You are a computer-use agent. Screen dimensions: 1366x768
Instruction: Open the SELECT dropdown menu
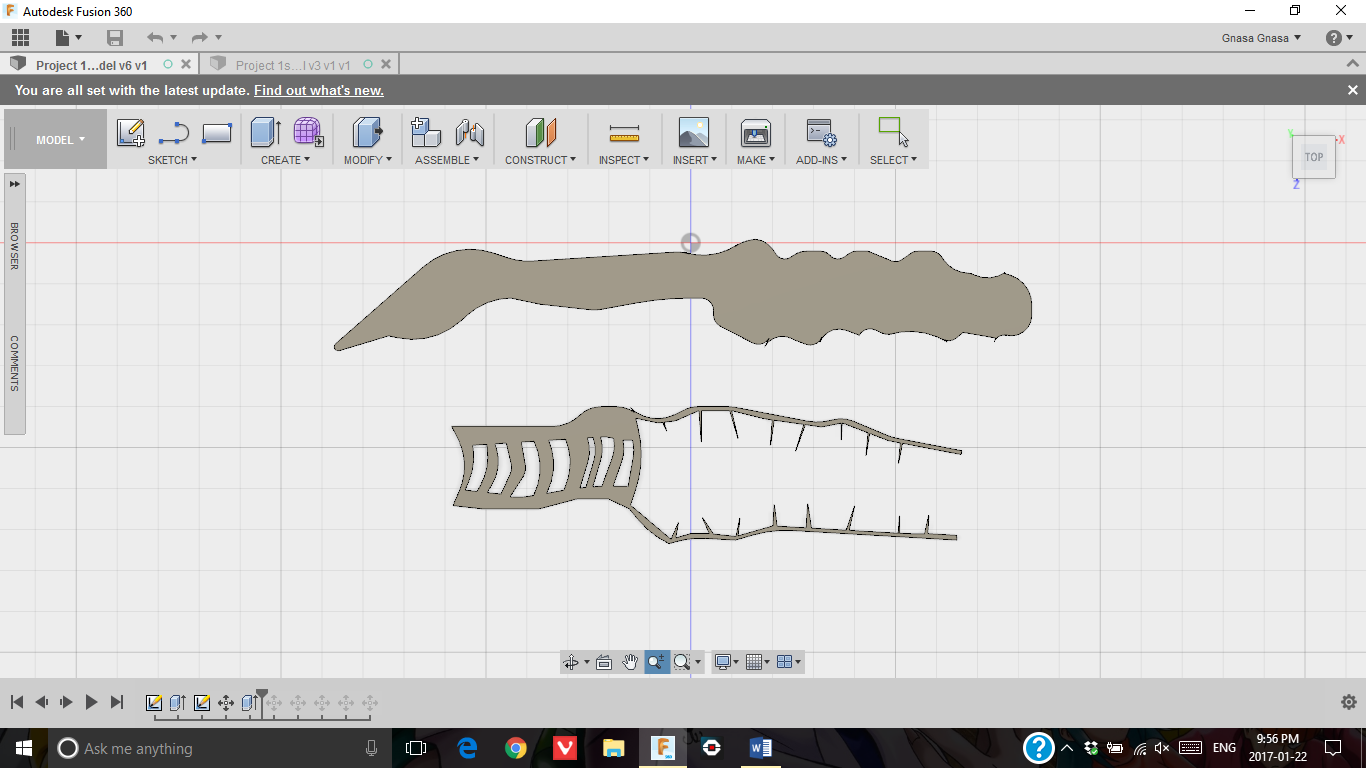(893, 160)
